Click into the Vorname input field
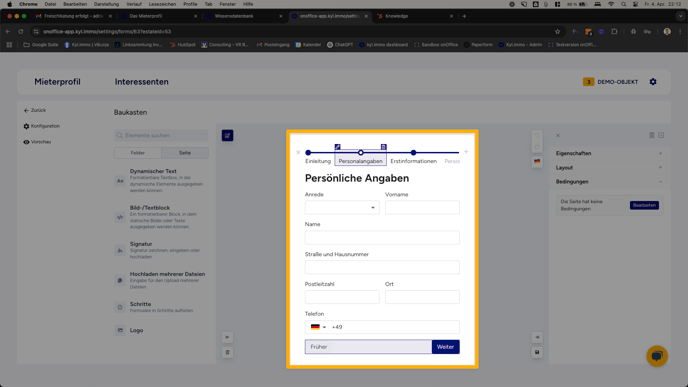The width and height of the screenshot is (688, 387). coord(422,208)
